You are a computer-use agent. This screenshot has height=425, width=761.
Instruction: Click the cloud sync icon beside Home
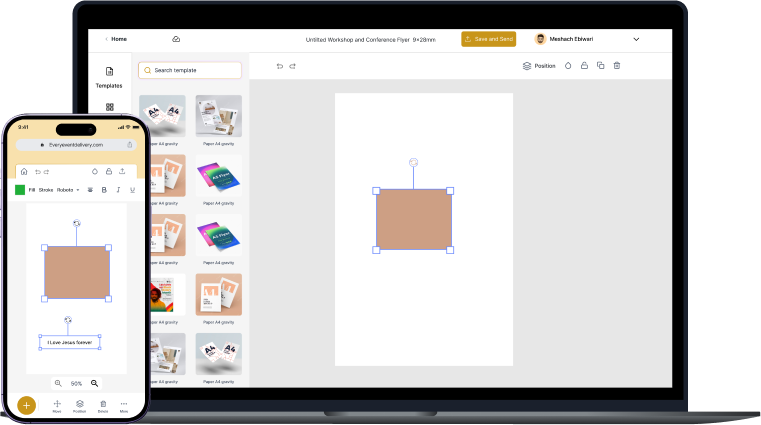176,39
